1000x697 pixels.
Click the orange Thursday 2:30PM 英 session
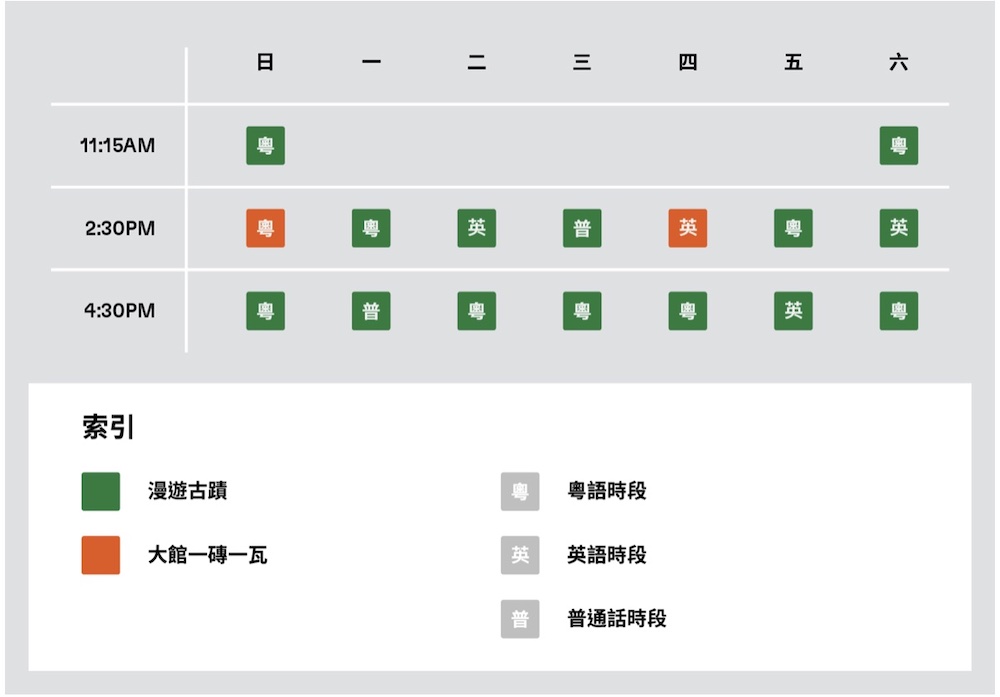click(687, 228)
